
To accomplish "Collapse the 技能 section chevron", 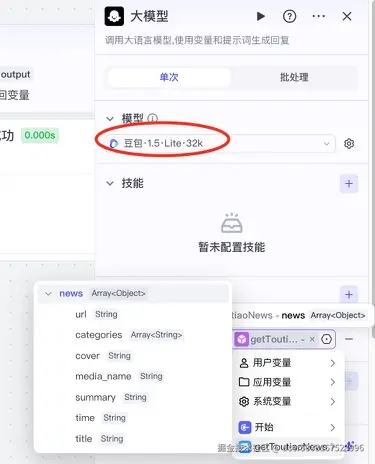I will click(110, 183).
